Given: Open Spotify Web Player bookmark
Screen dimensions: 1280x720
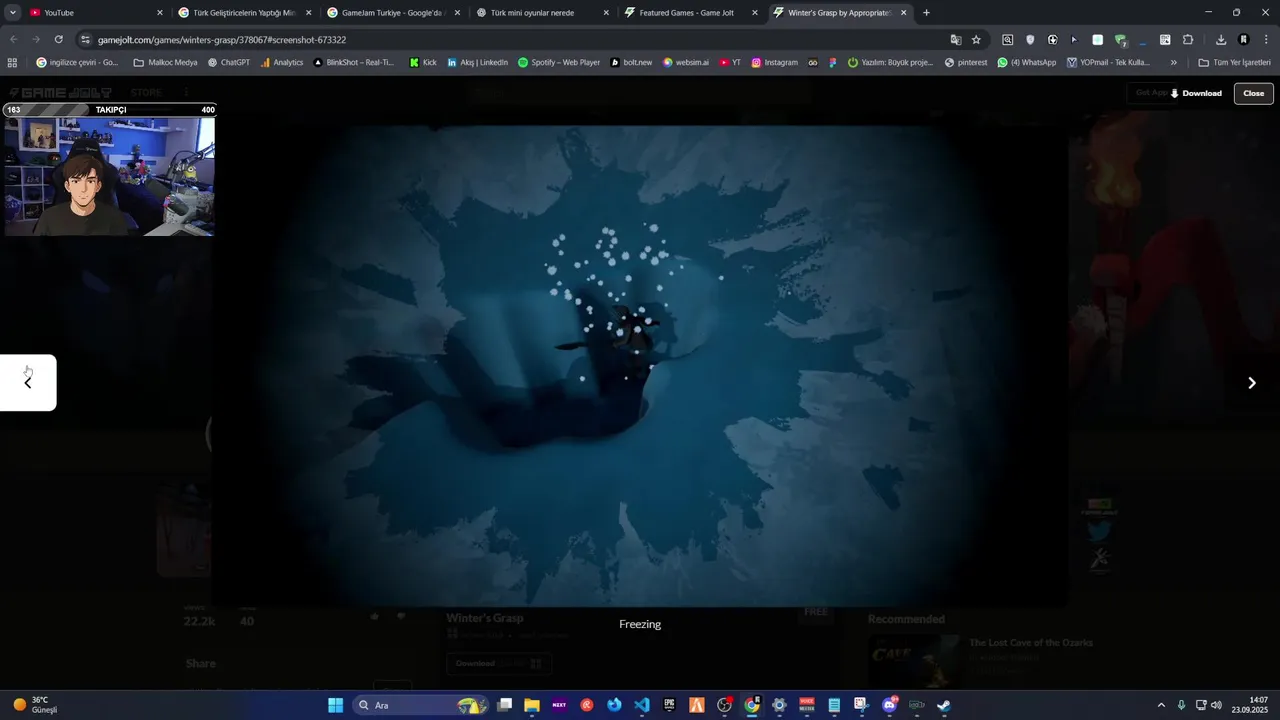Looking at the screenshot, I should coord(559,62).
